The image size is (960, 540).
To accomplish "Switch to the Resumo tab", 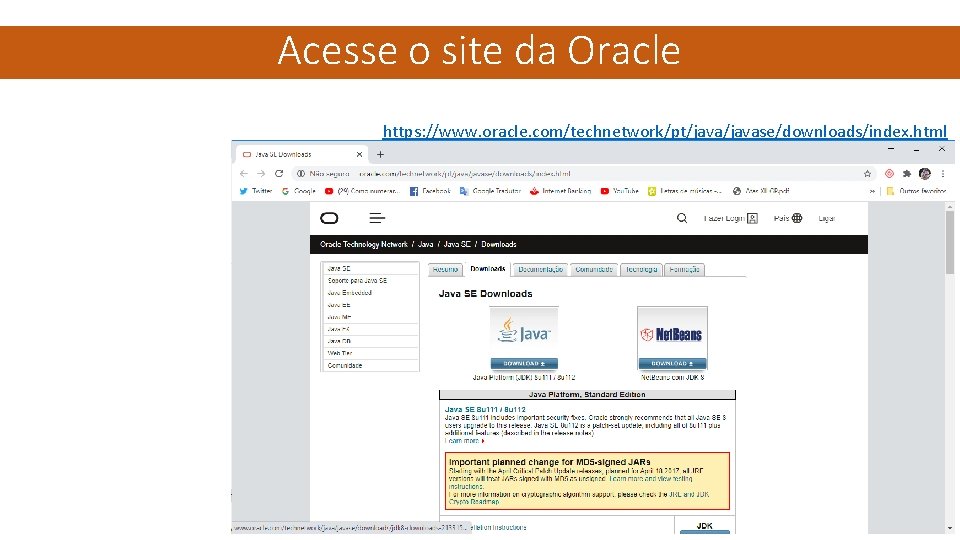I will (x=445, y=269).
